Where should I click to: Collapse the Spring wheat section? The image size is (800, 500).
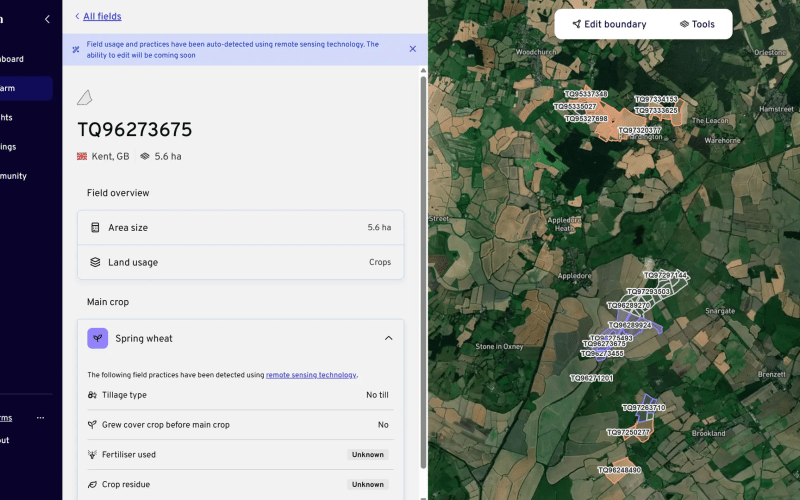389,338
